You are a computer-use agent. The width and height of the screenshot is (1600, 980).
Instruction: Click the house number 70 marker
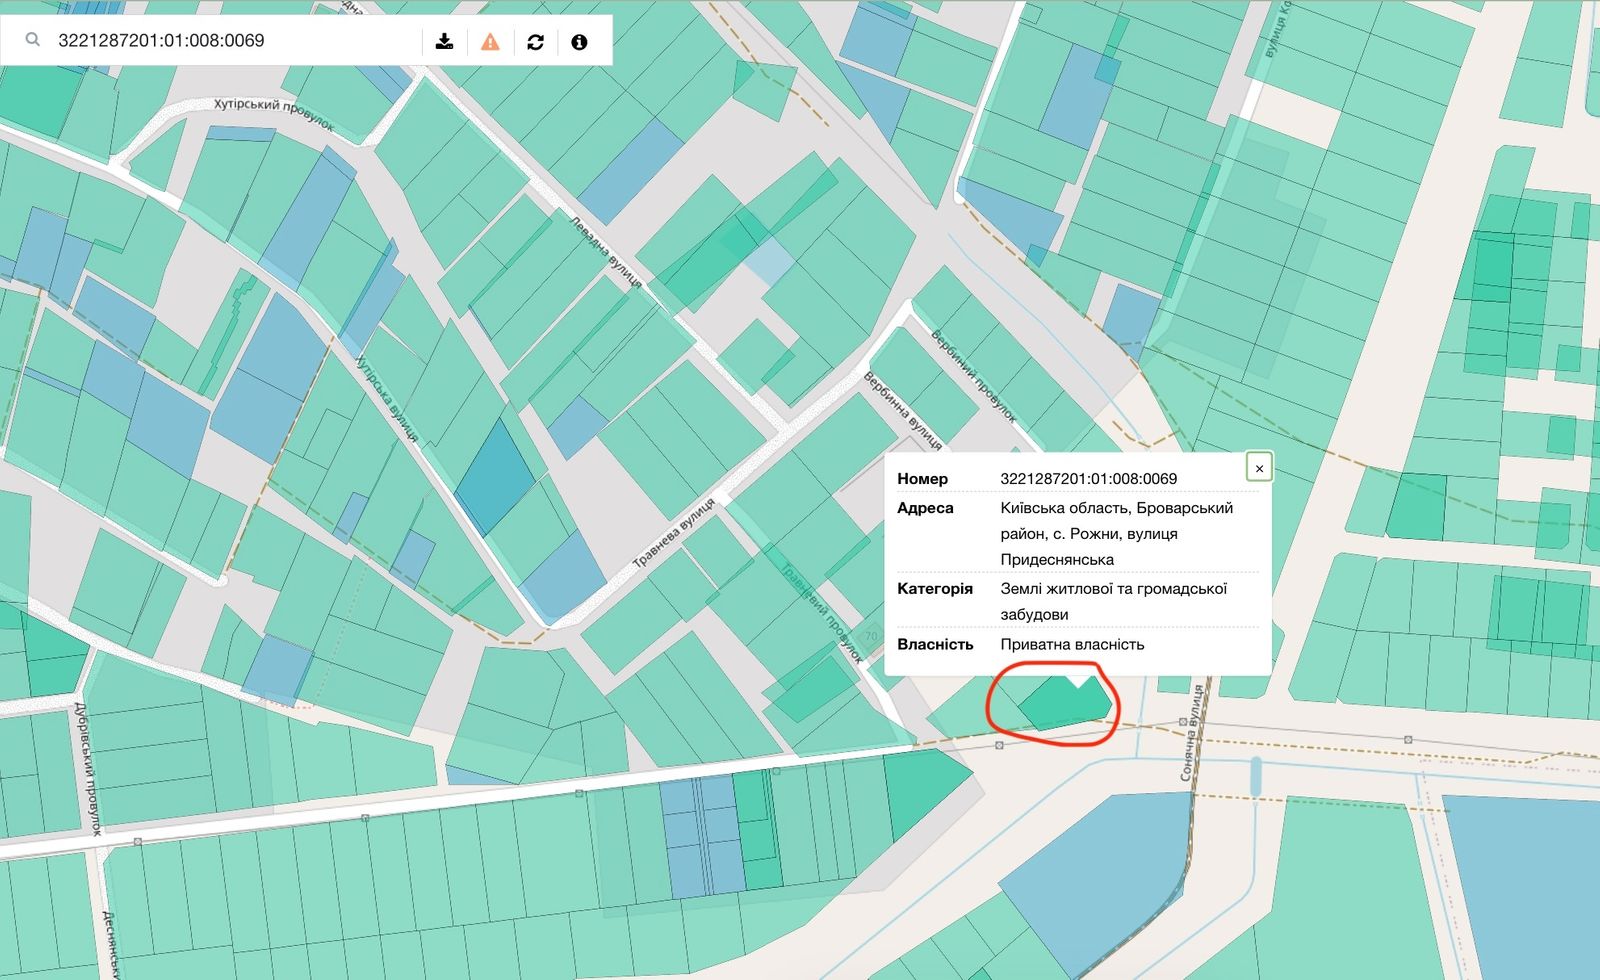(870, 636)
